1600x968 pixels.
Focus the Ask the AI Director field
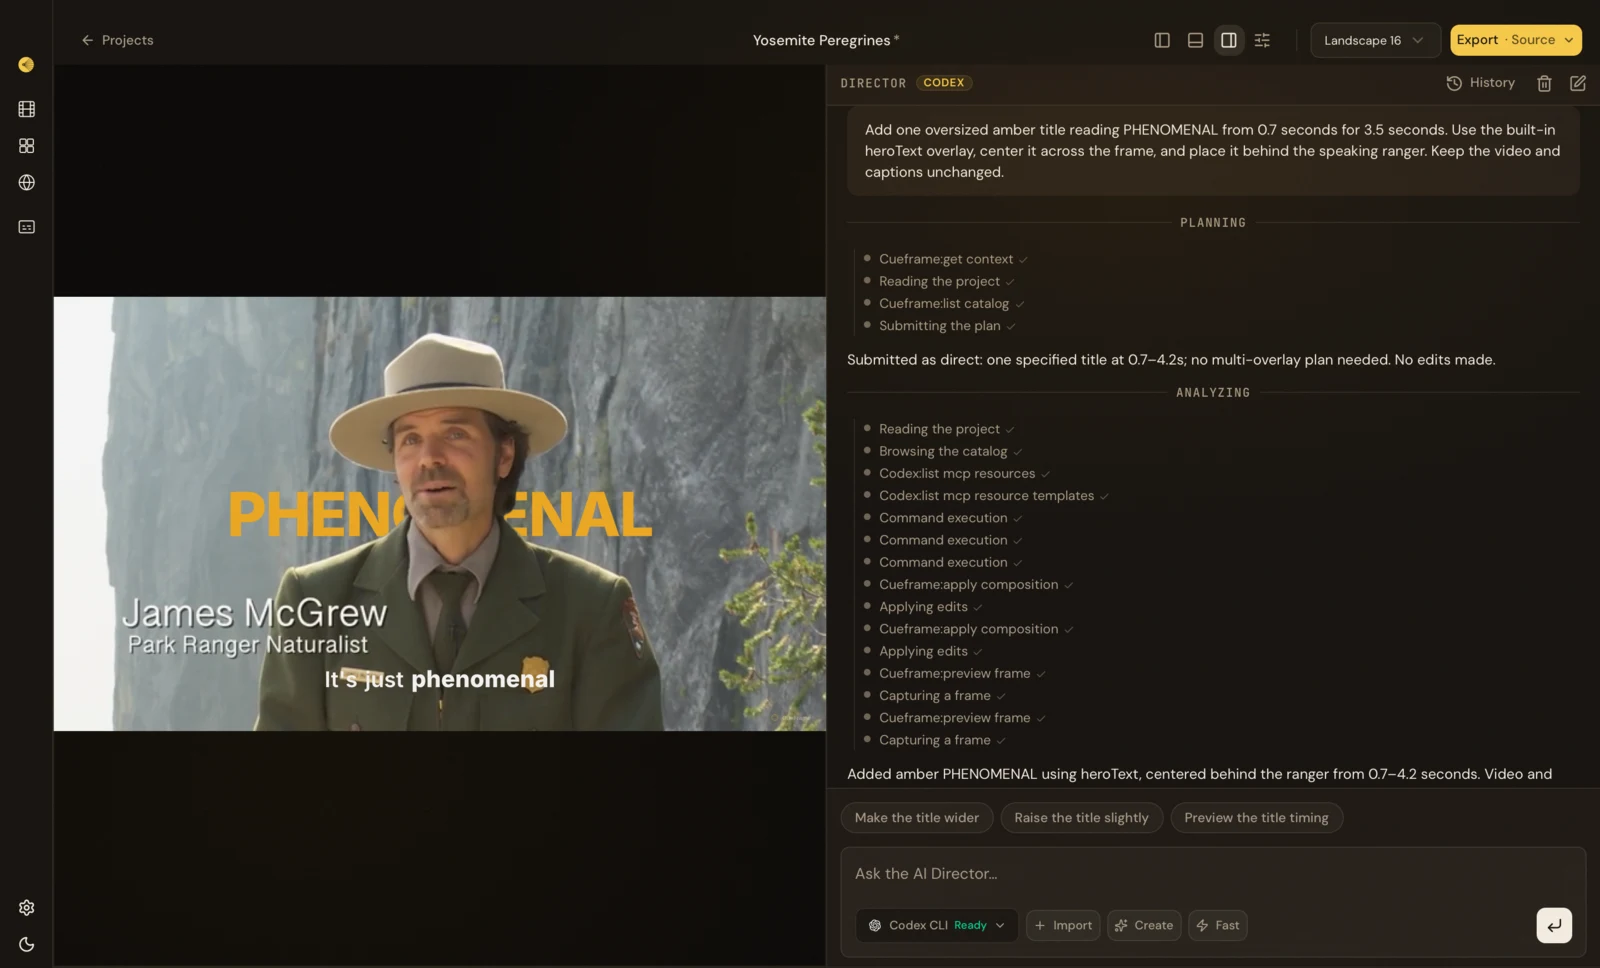(1213, 874)
